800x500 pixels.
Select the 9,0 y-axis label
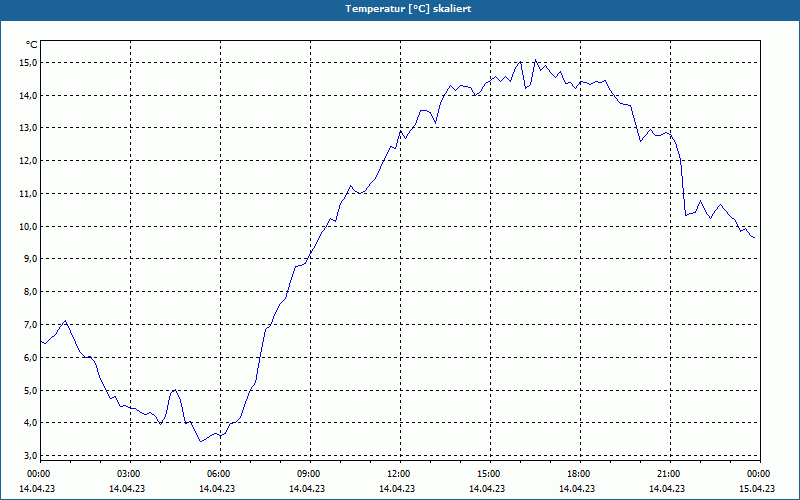coord(31,259)
